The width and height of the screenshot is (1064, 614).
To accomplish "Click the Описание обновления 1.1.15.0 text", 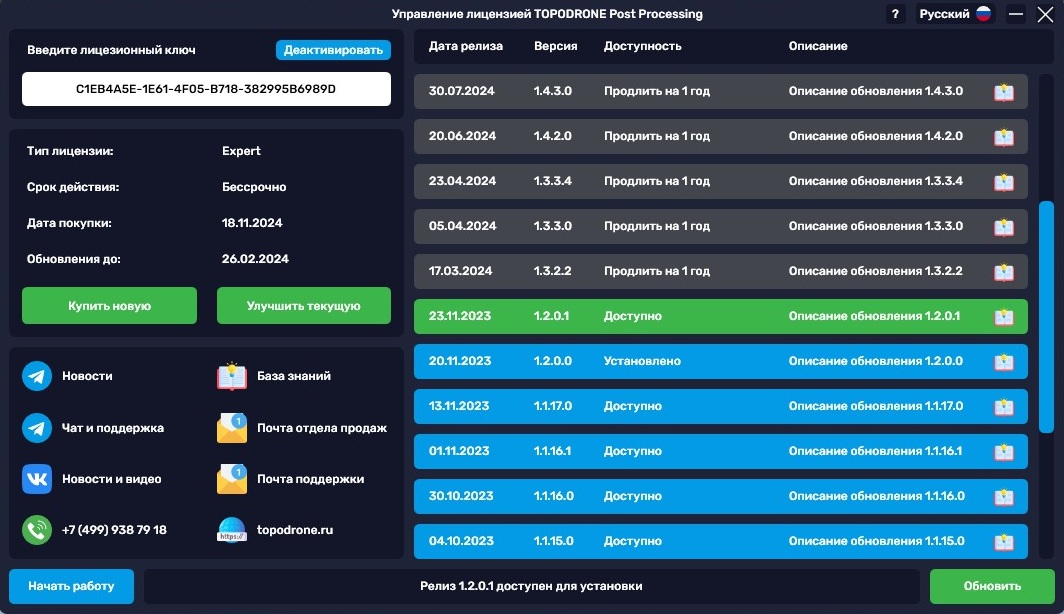I will tap(877, 541).
